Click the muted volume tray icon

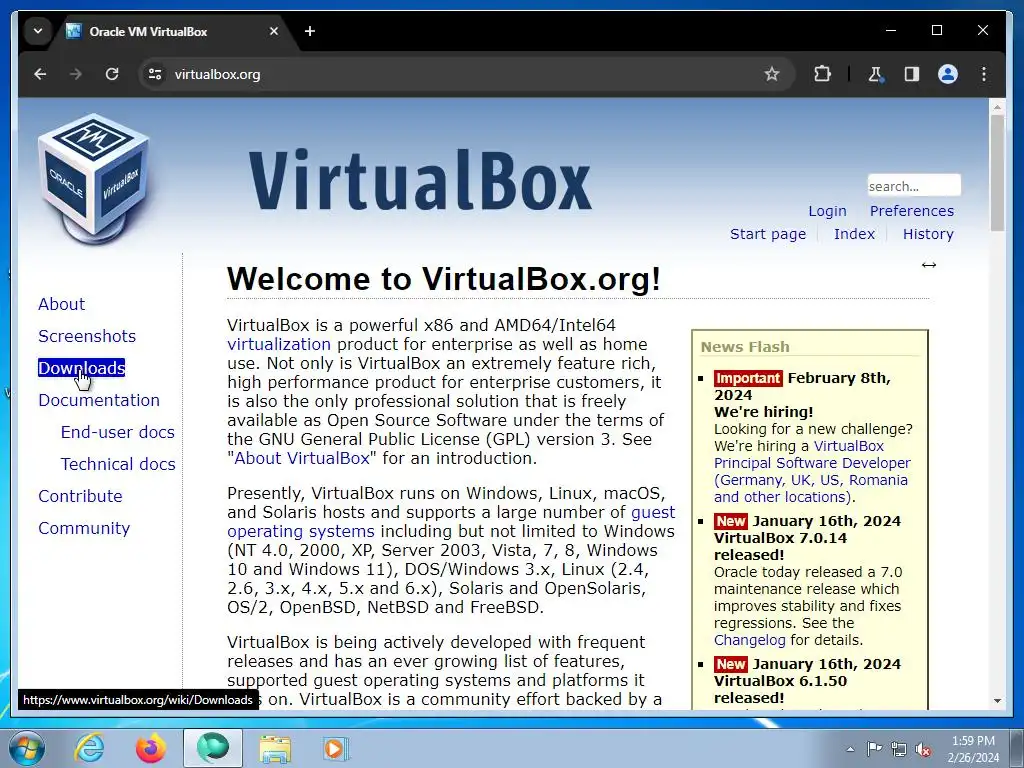coord(923,749)
